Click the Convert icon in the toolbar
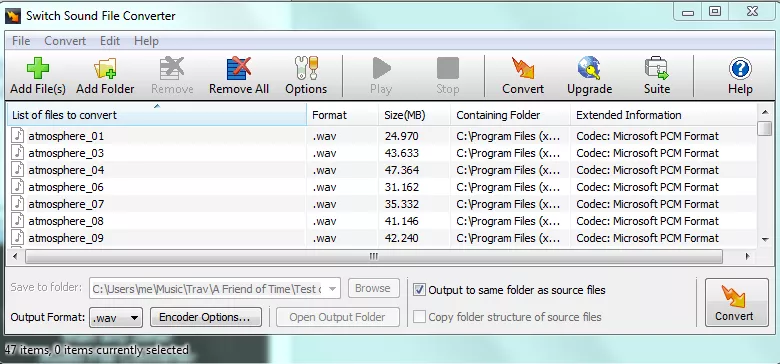 (x=523, y=69)
